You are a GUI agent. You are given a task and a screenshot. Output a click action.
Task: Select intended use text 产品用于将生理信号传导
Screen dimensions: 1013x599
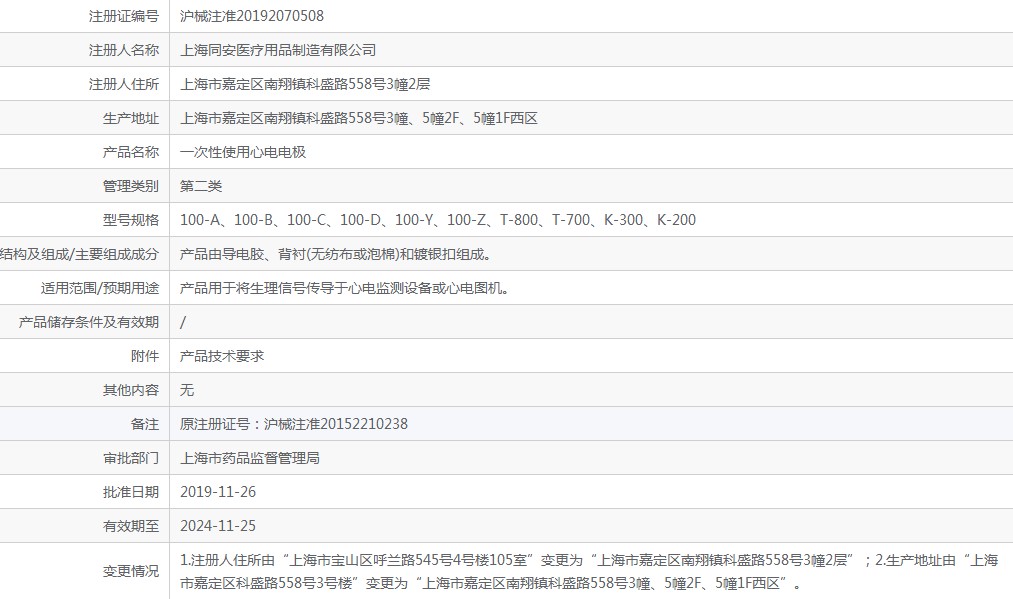tap(345, 288)
